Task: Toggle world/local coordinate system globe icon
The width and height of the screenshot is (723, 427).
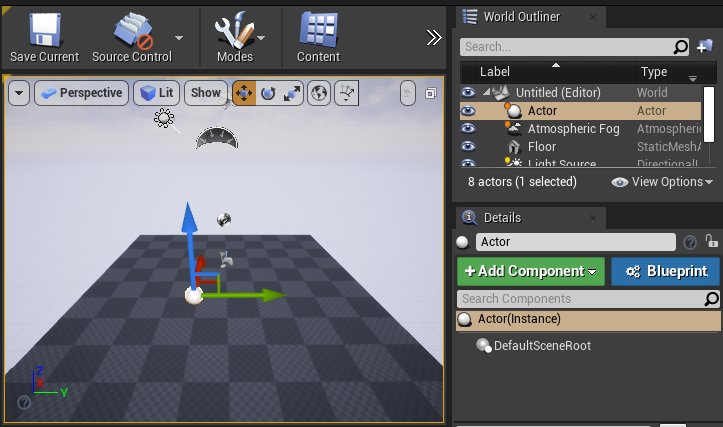Action: coord(320,93)
